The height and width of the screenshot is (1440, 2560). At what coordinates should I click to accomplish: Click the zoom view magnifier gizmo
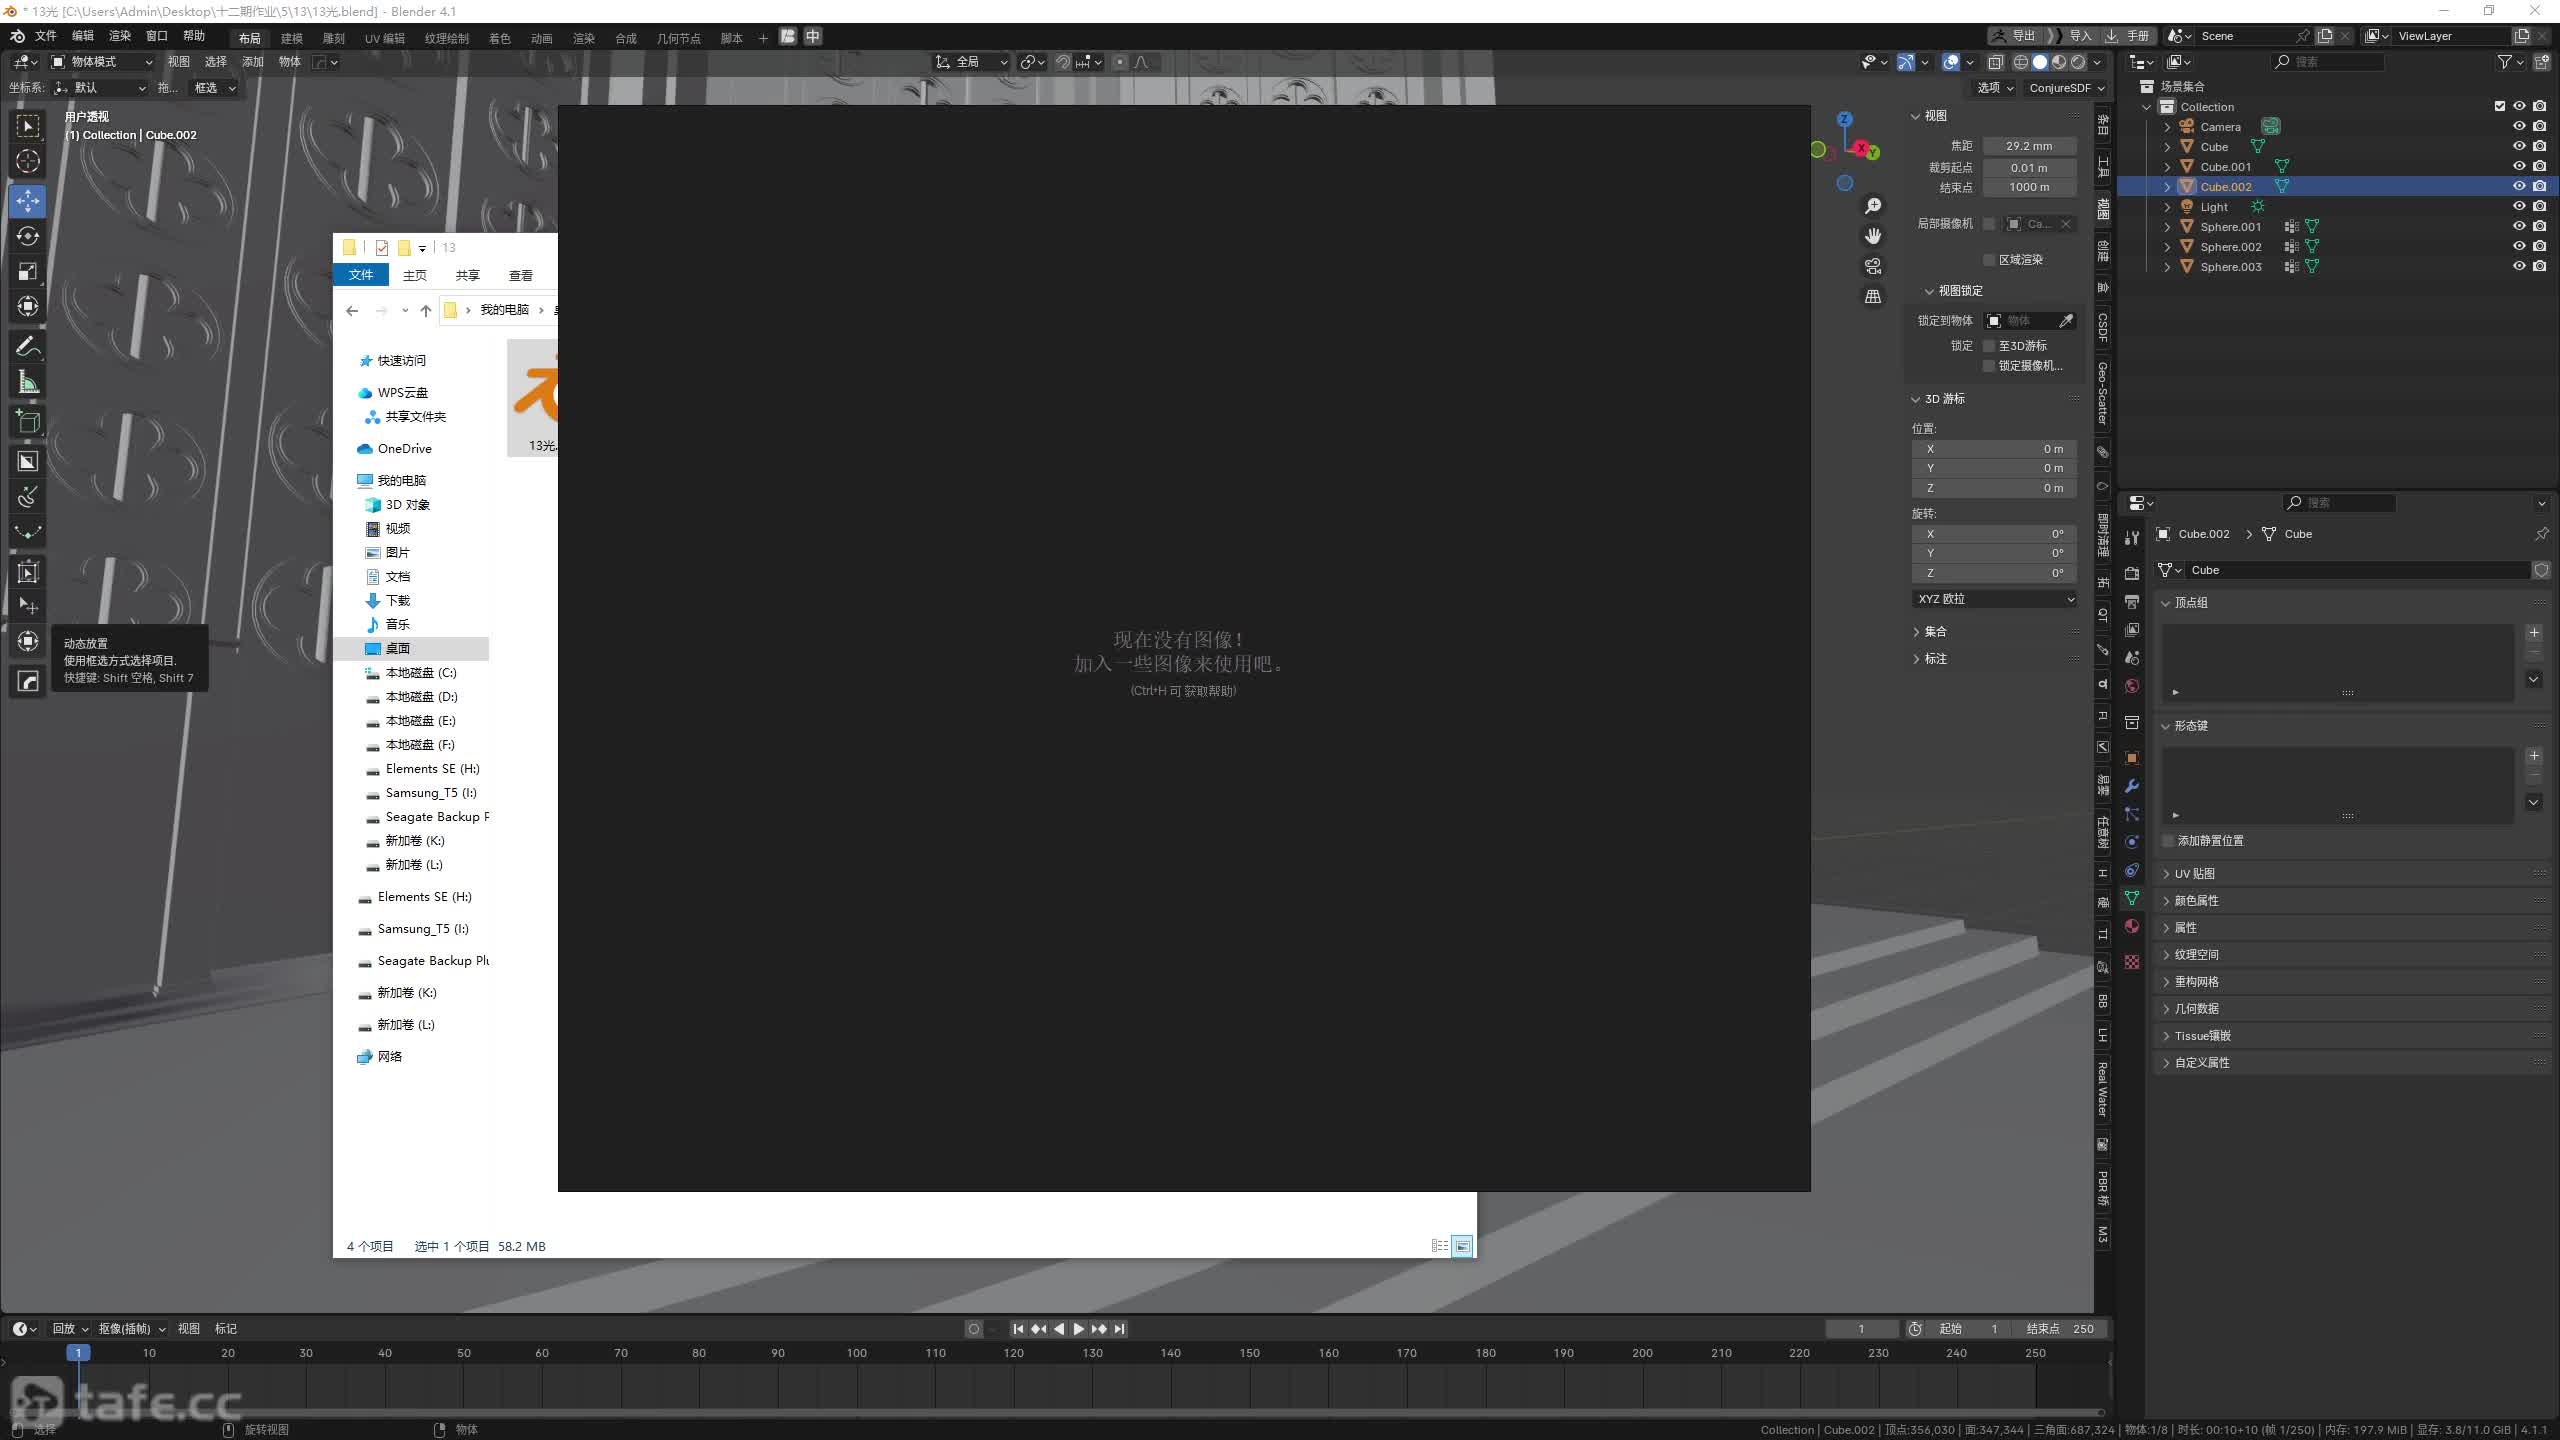click(x=1873, y=206)
